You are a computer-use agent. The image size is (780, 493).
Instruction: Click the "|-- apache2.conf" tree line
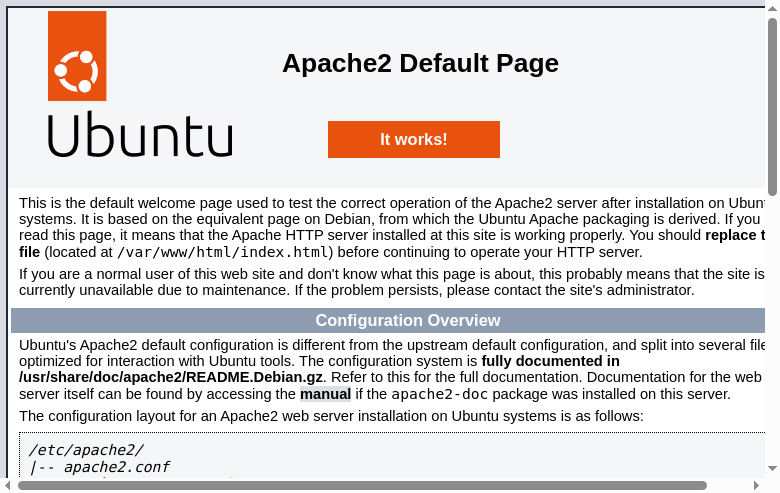click(99, 467)
